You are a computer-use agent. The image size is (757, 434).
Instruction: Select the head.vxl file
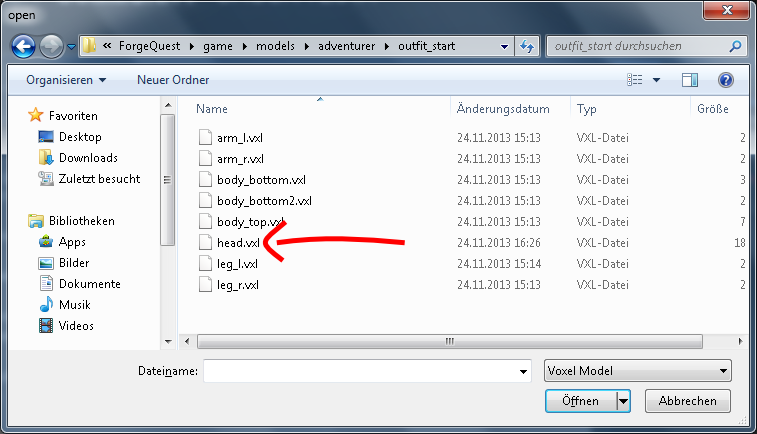click(238, 242)
